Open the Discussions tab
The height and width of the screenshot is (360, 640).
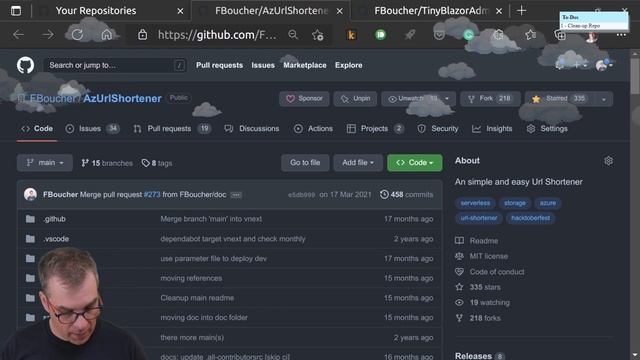pos(252,129)
